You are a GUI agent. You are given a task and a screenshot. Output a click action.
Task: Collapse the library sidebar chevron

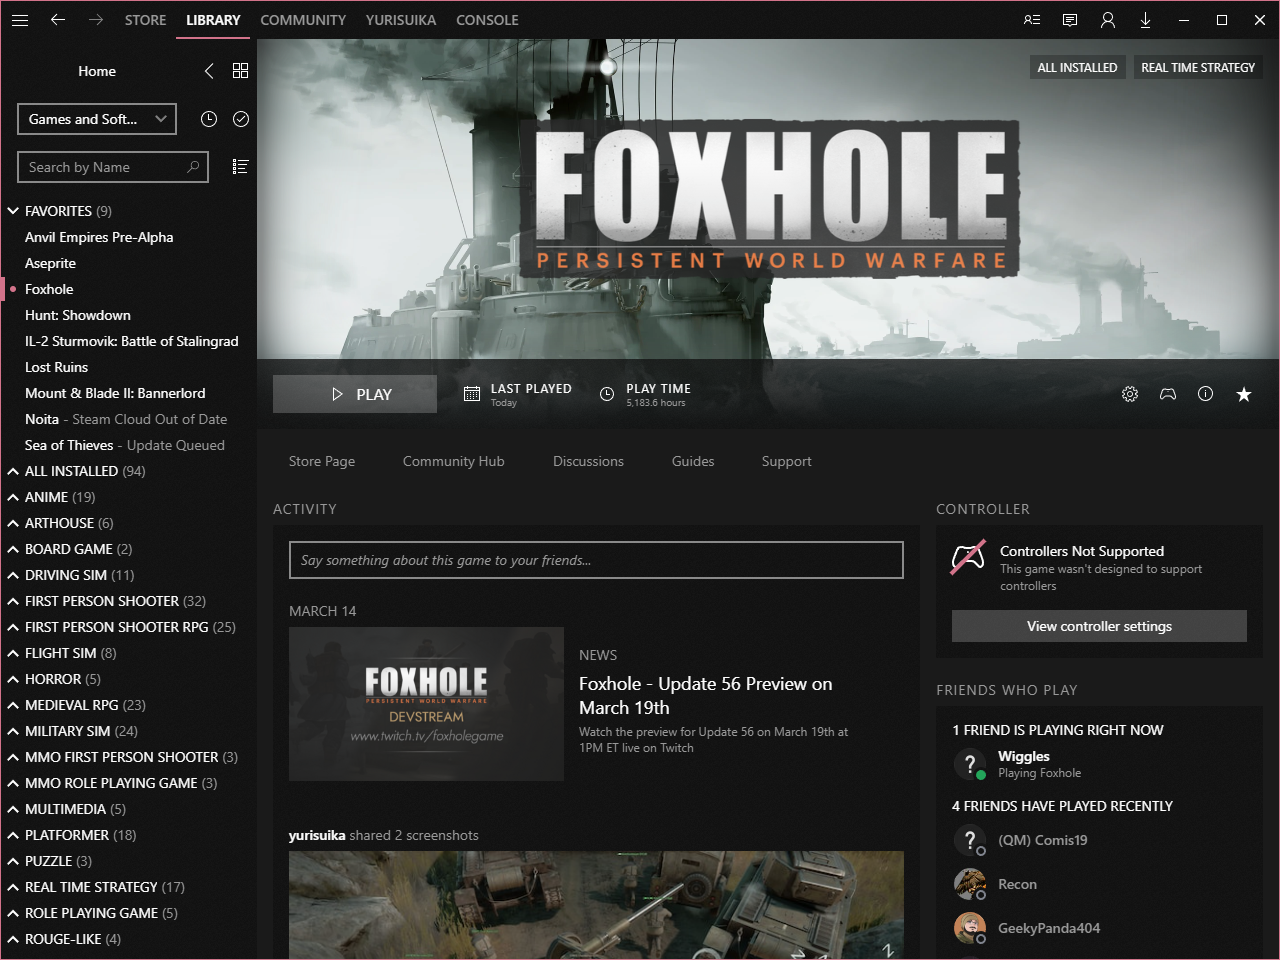[x=209, y=71]
